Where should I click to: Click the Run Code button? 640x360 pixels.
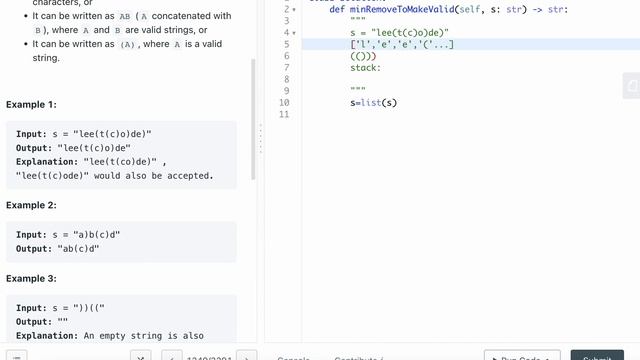click(x=522, y=355)
